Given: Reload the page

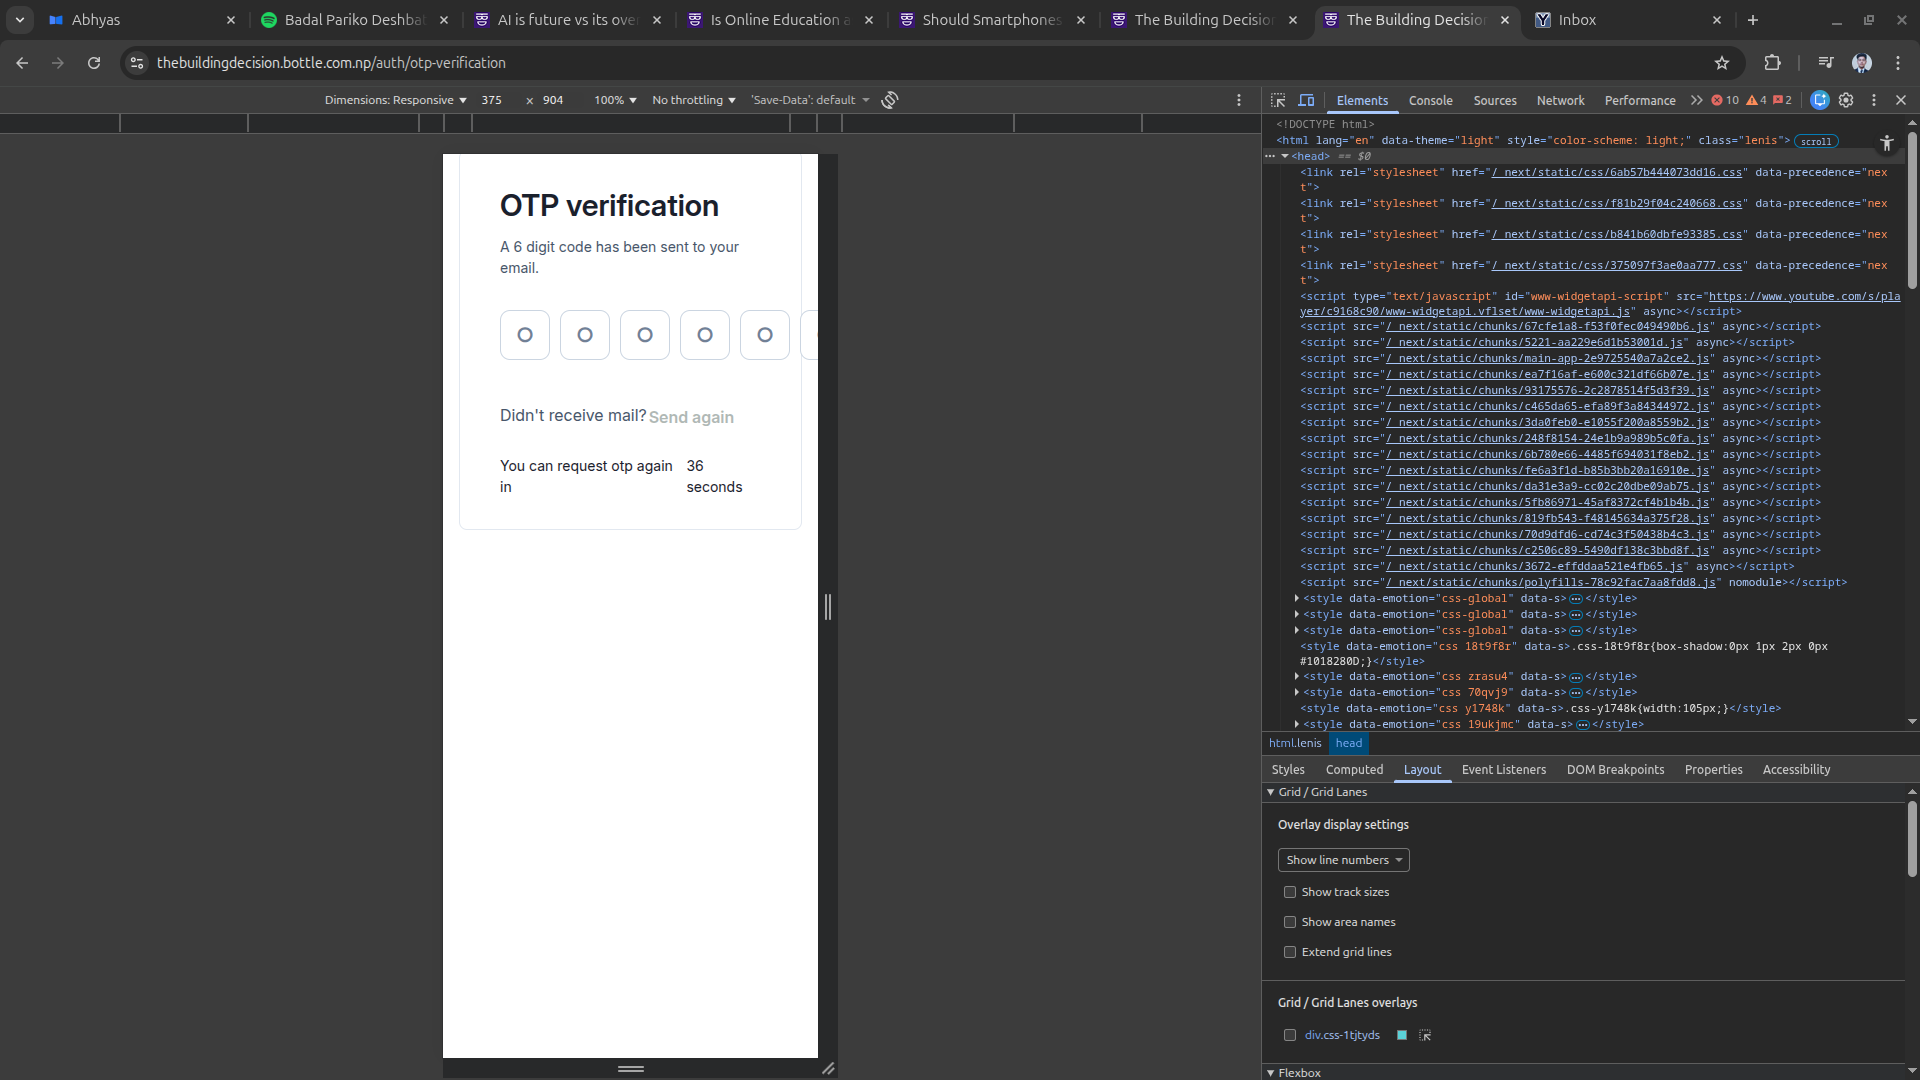Looking at the screenshot, I should pos(94,63).
